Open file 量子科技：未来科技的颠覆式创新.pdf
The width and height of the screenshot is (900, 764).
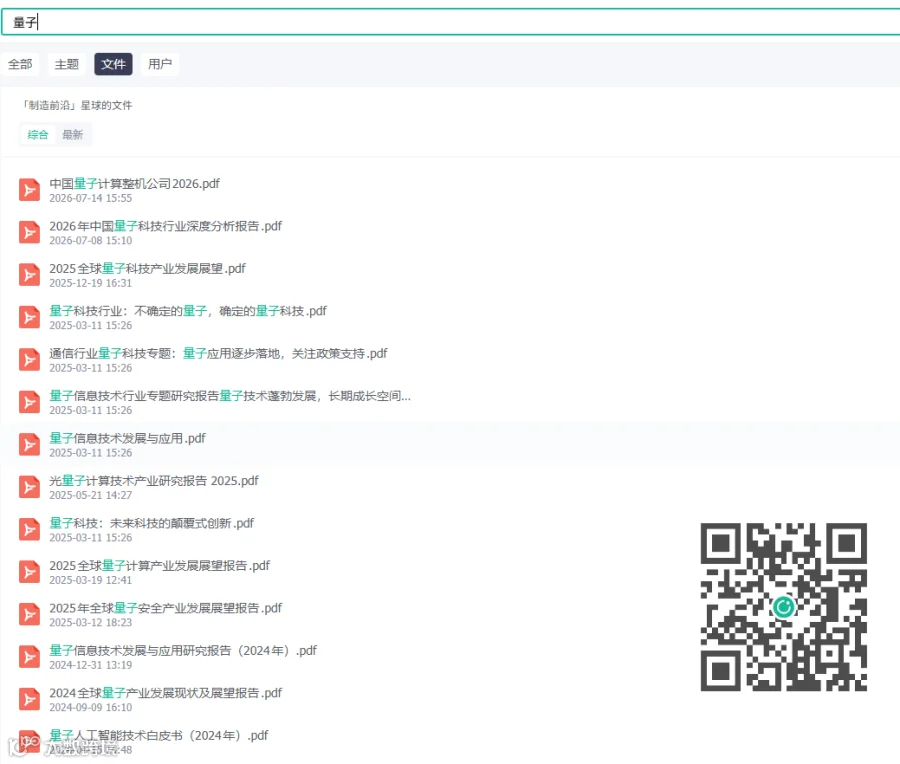coord(152,523)
